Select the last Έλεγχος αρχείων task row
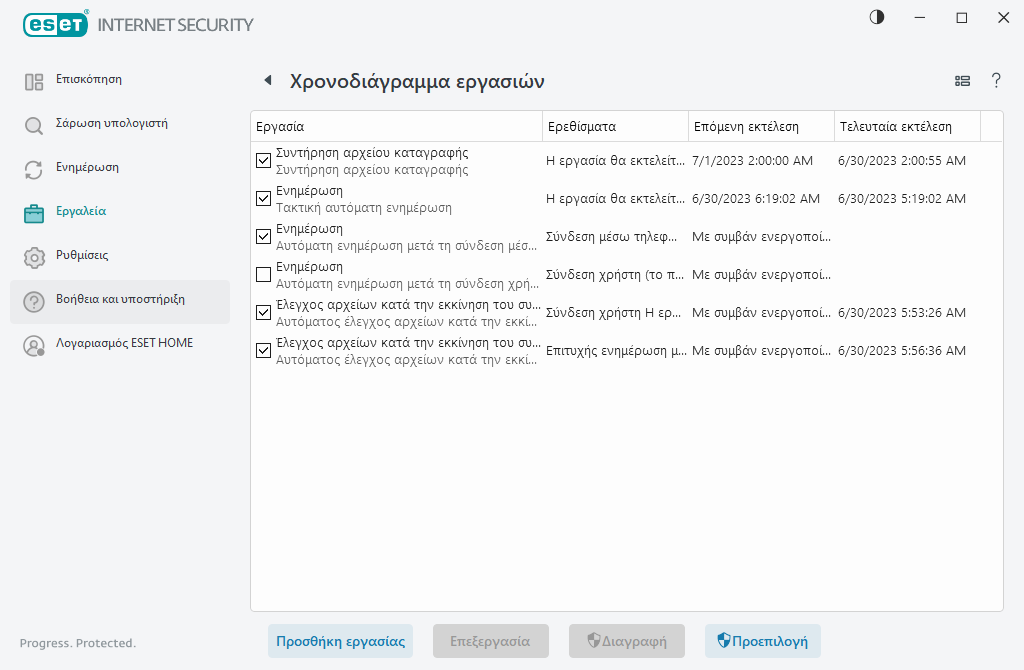Image resolution: width=1024 pixels, height=670 pixels. [x=410, y=351]
